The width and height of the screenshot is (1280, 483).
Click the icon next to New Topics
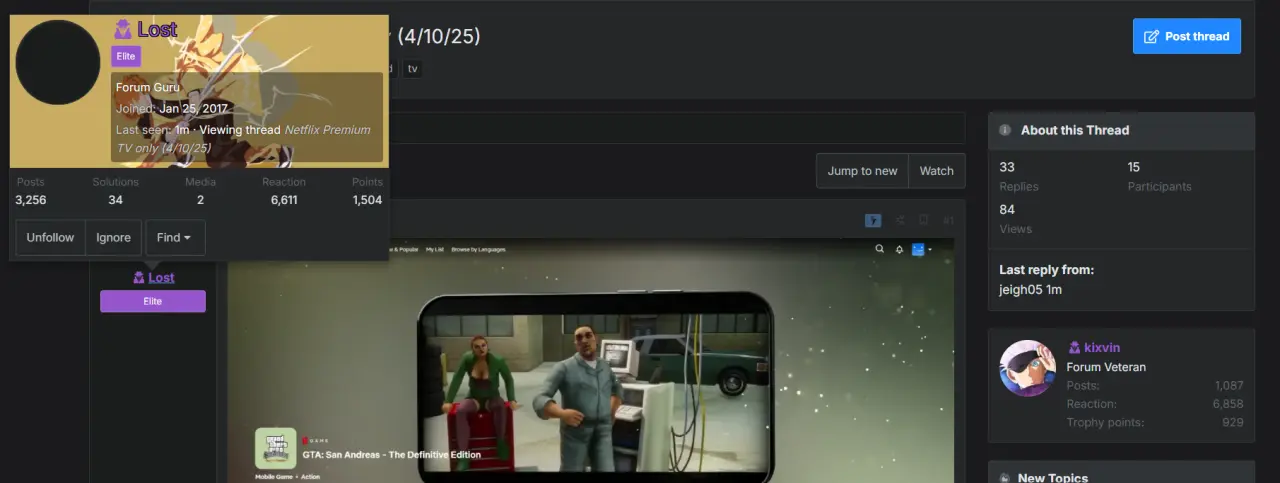point(1005,478)
